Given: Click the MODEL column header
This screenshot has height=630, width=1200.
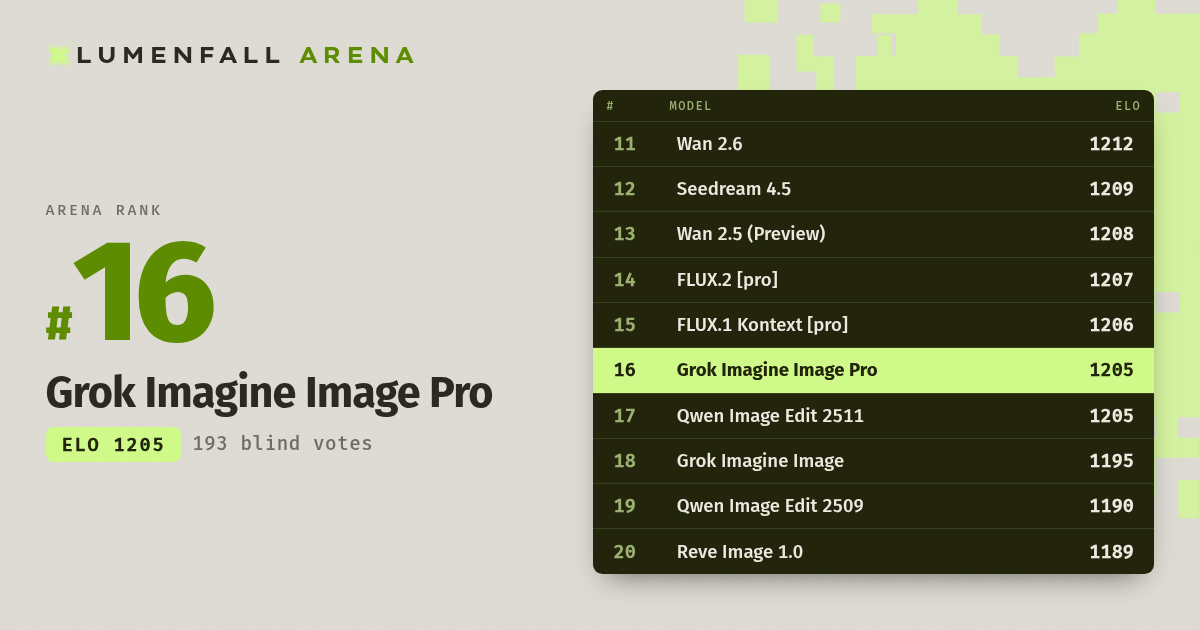Looking at the screenshot, I should coord(690,106).
